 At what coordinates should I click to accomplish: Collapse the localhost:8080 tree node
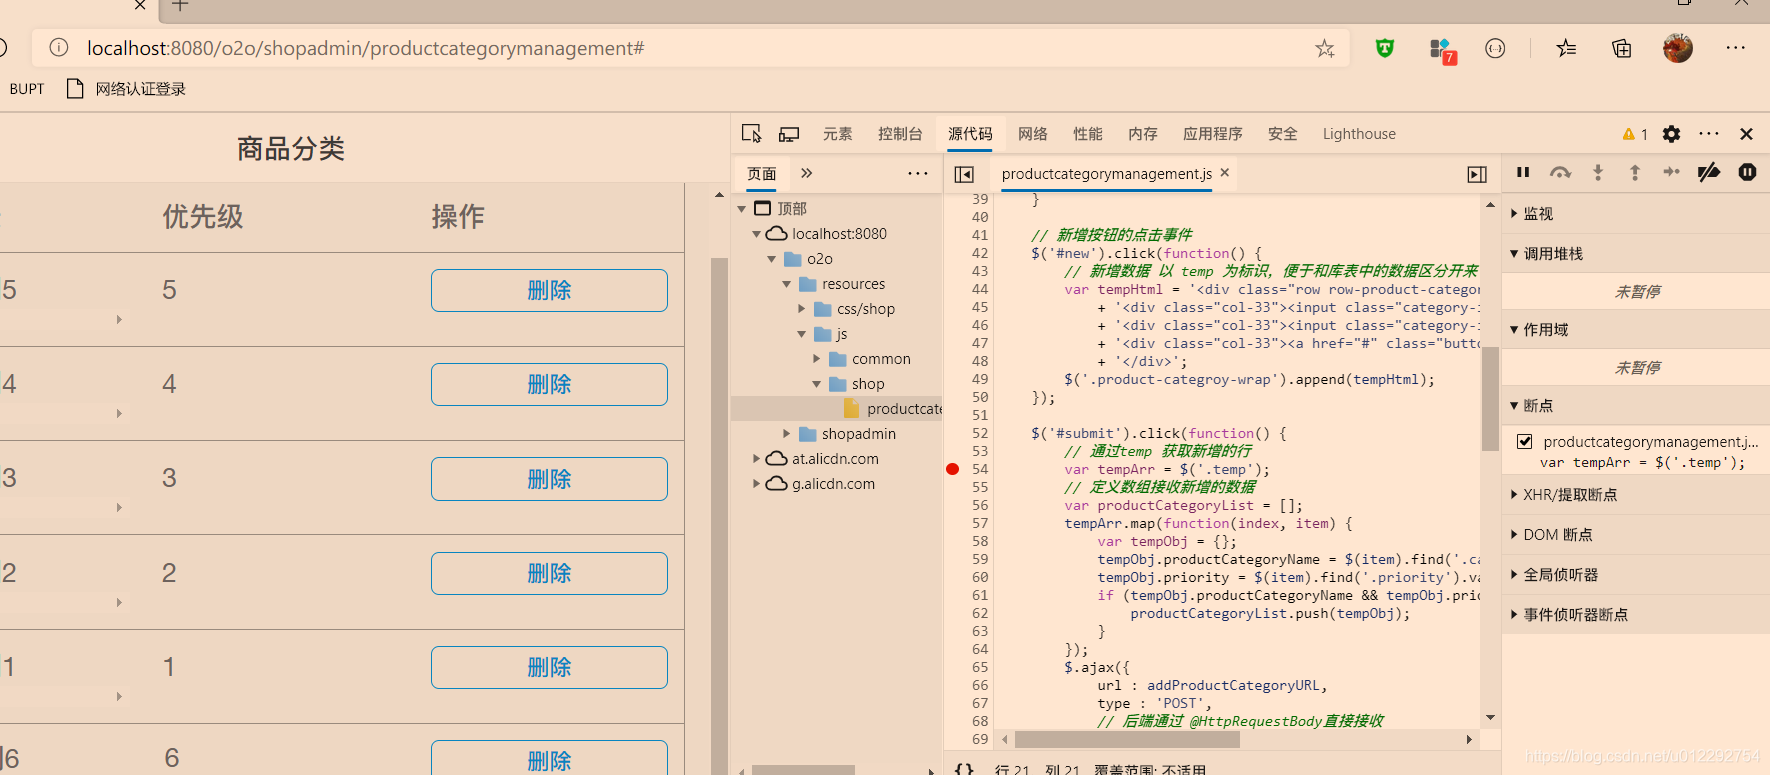pyautogui.click(x=757, y=234)
